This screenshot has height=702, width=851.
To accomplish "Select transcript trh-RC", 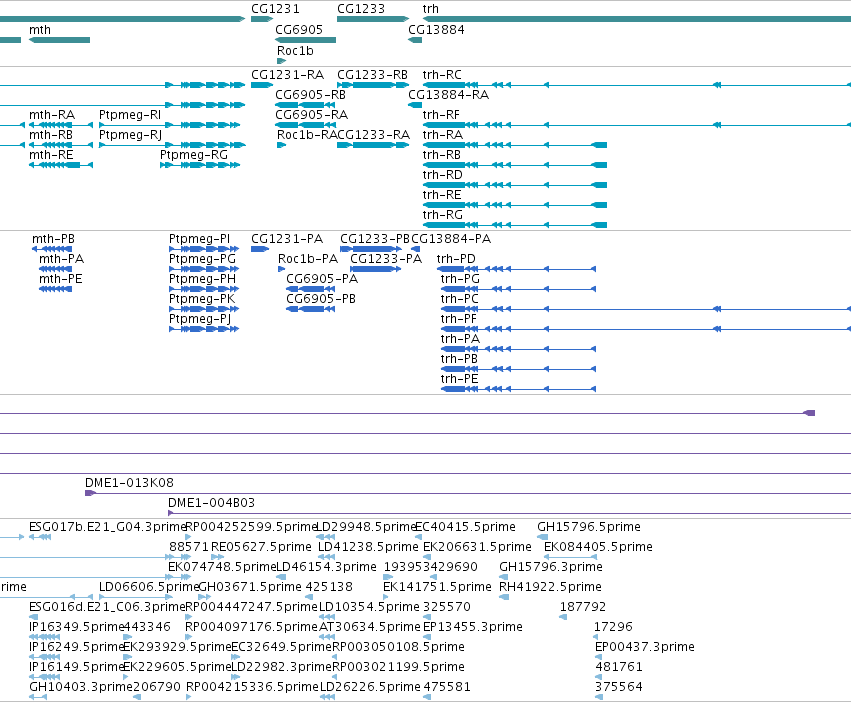I will pyautogui.click(x=637, y=85).
